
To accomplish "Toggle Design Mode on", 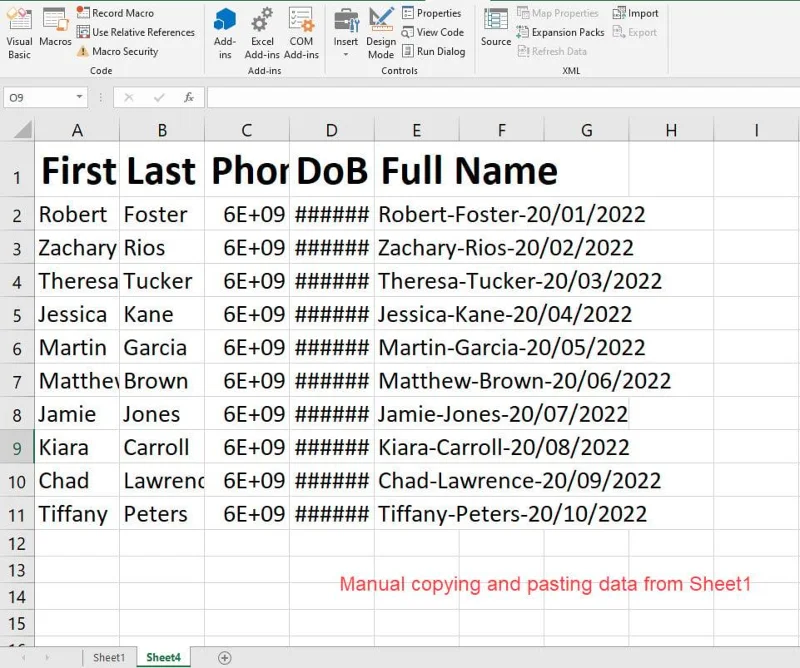I will coord(381,31).
